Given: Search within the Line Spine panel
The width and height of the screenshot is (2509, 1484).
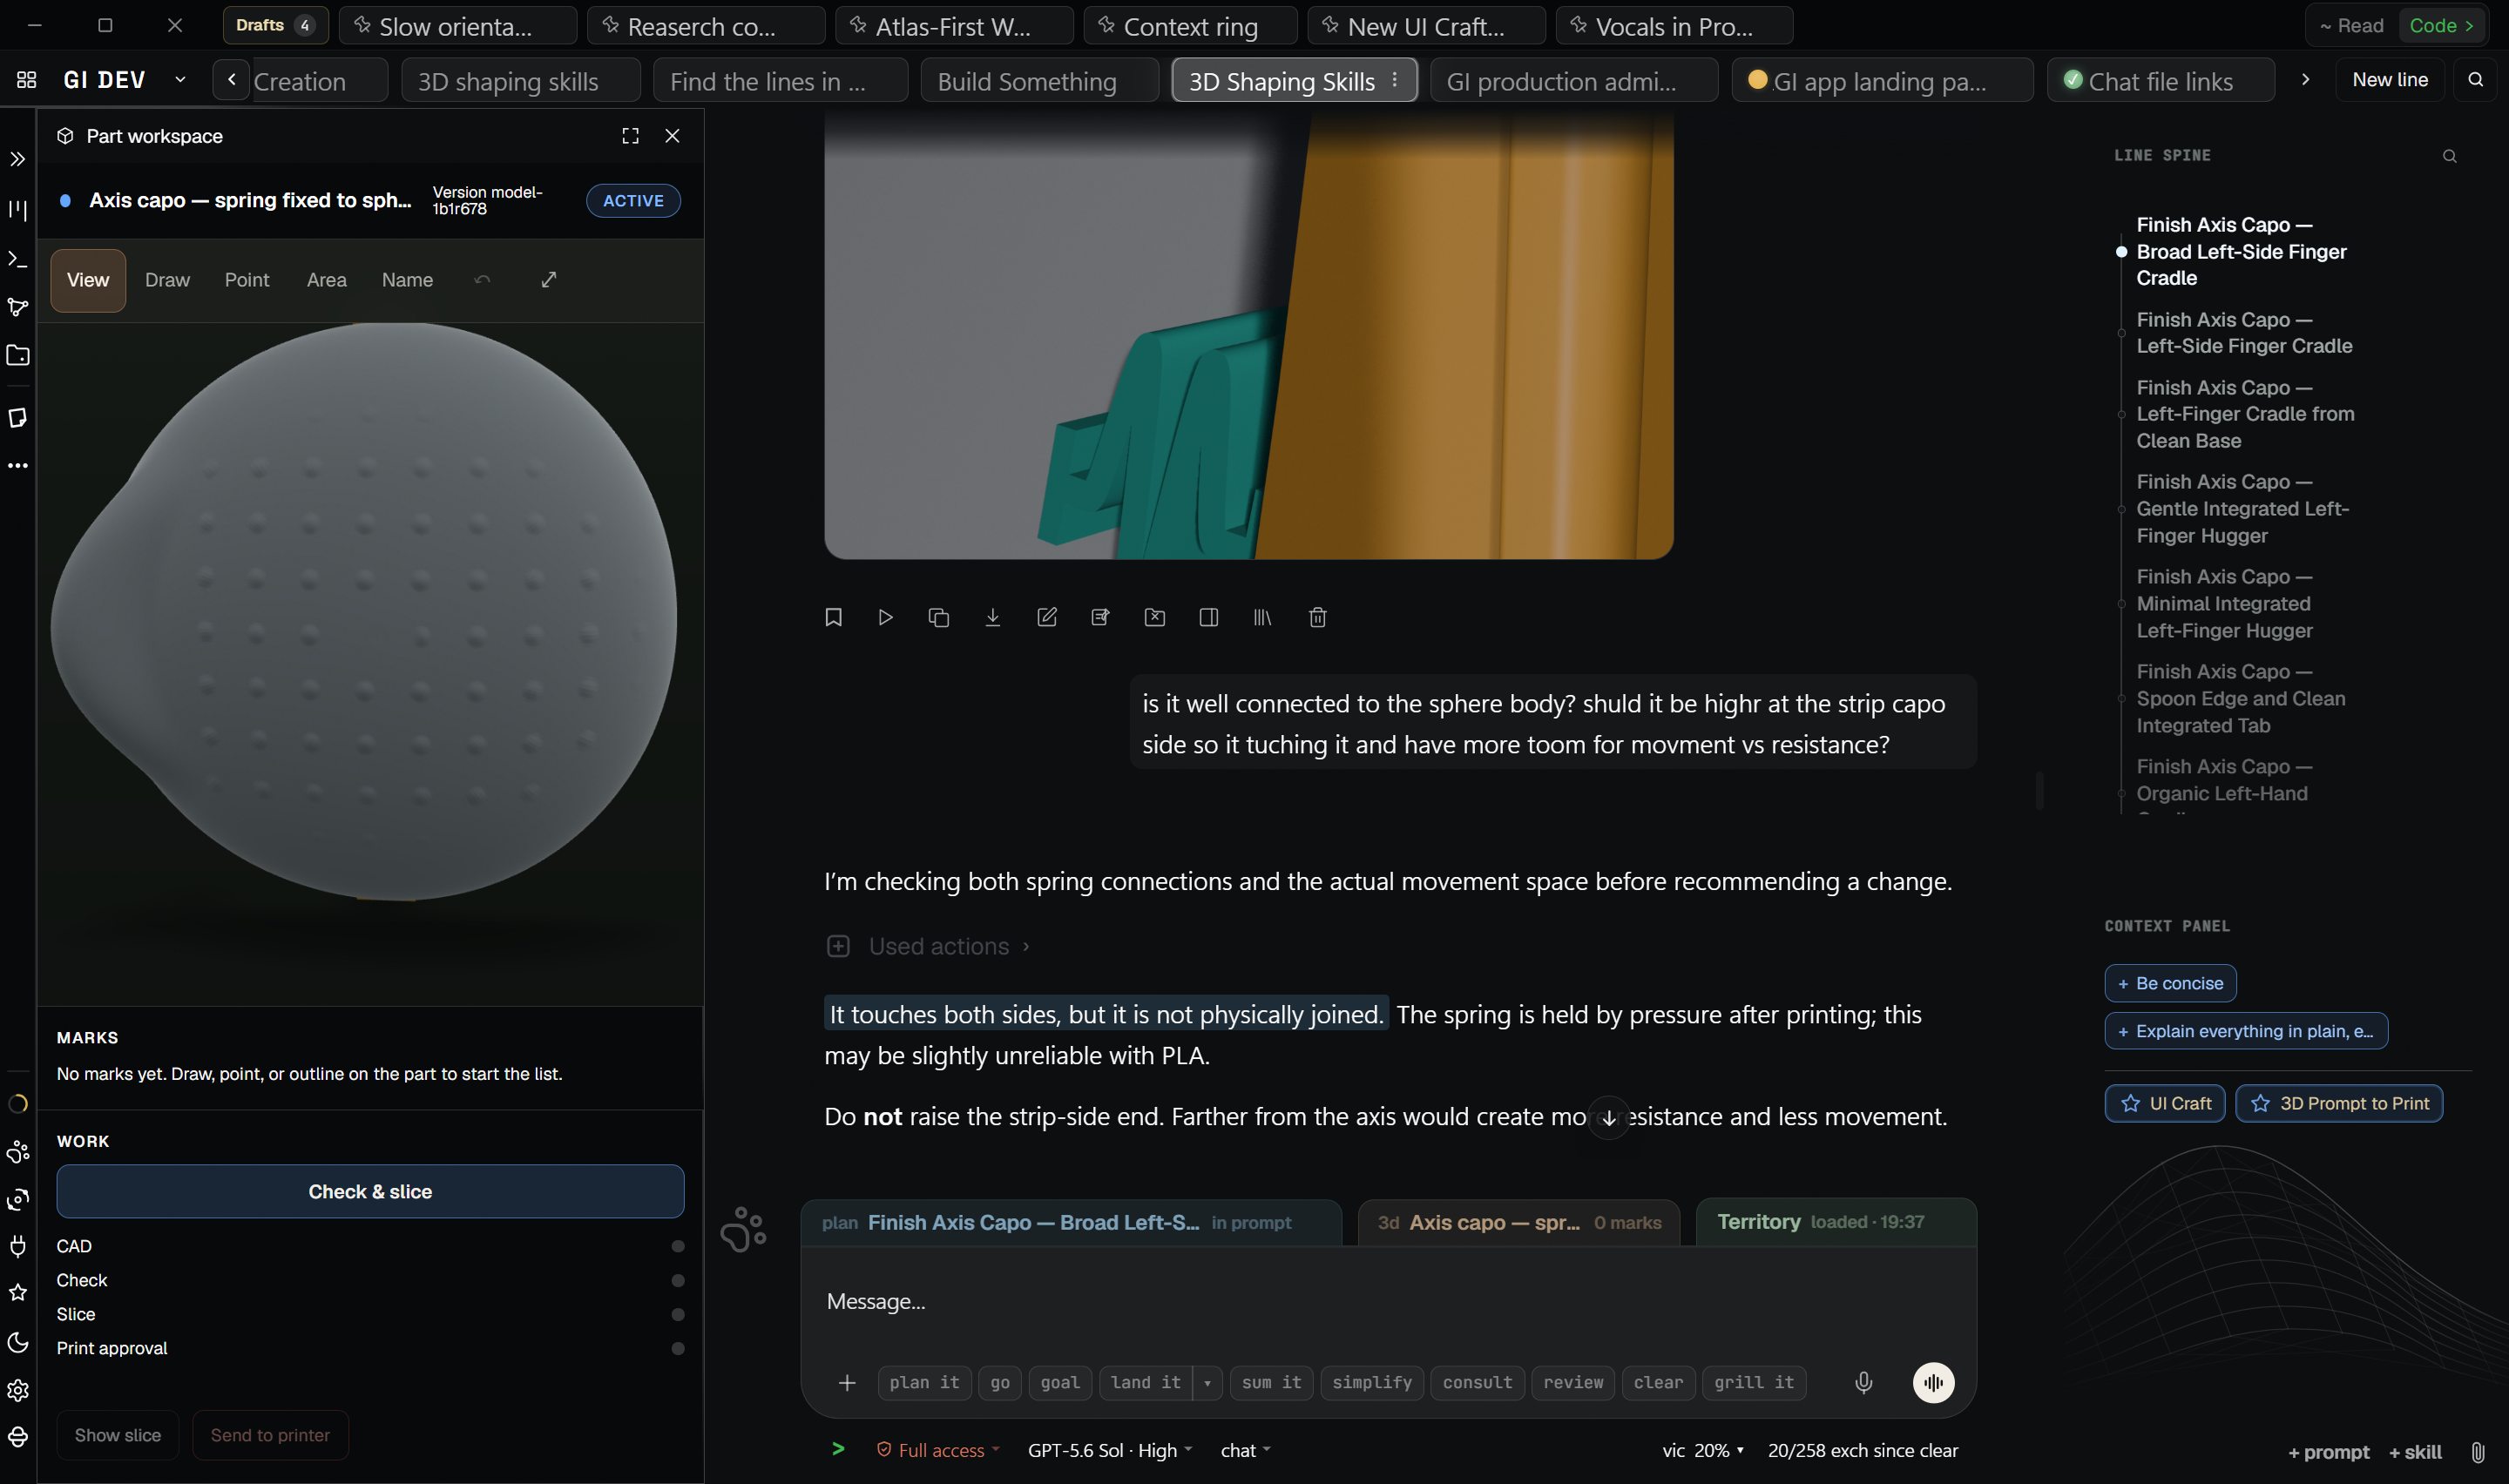Looking at the screenshot, I should point(2450,156).
